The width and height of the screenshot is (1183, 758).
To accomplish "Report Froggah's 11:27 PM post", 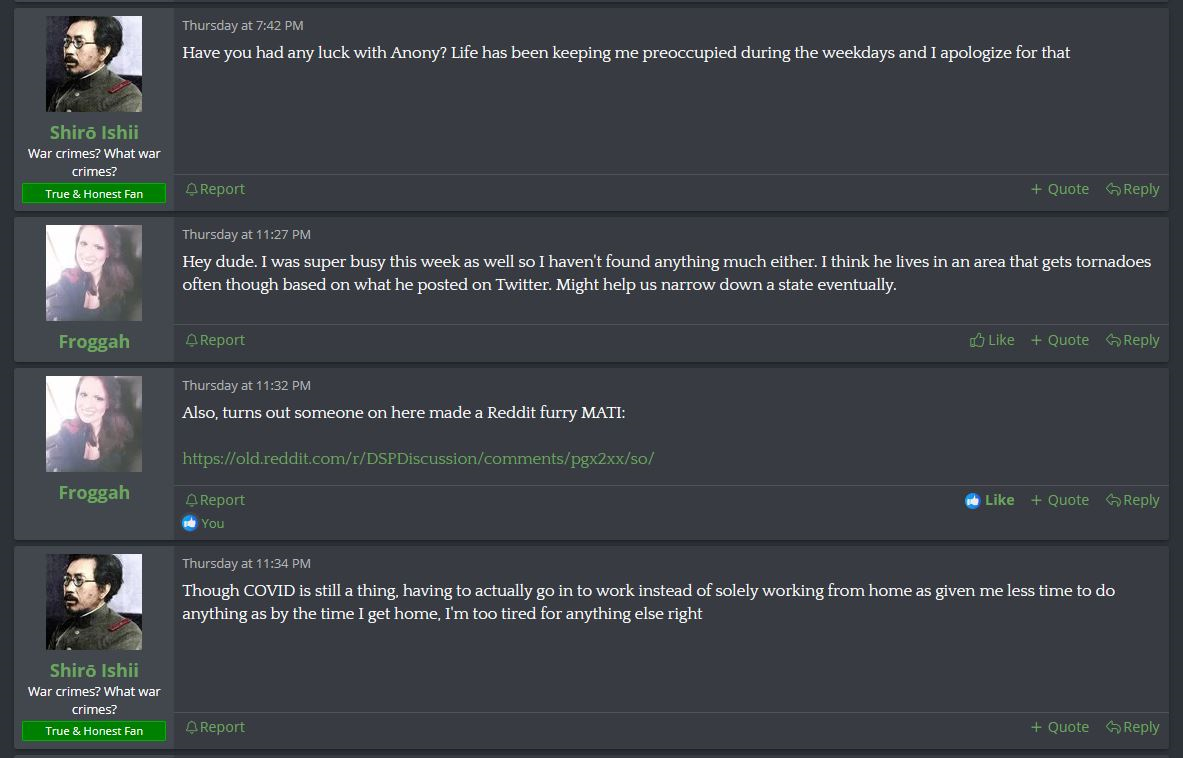I will coord(215,340).
